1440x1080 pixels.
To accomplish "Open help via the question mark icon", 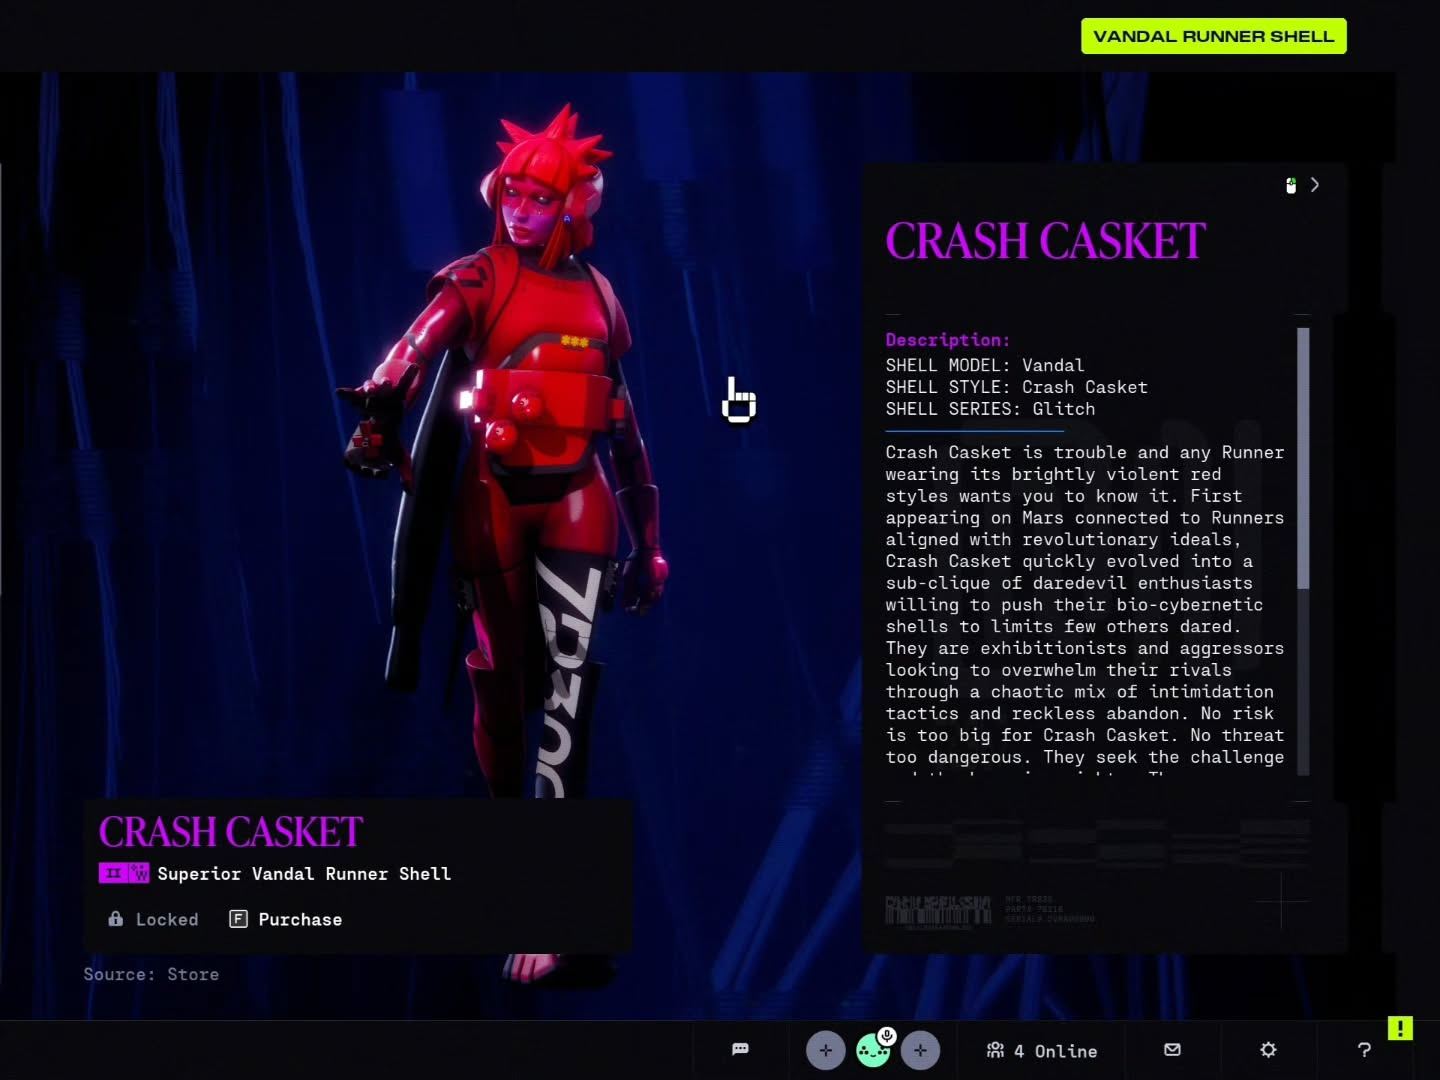I will click(1364, 1050).
